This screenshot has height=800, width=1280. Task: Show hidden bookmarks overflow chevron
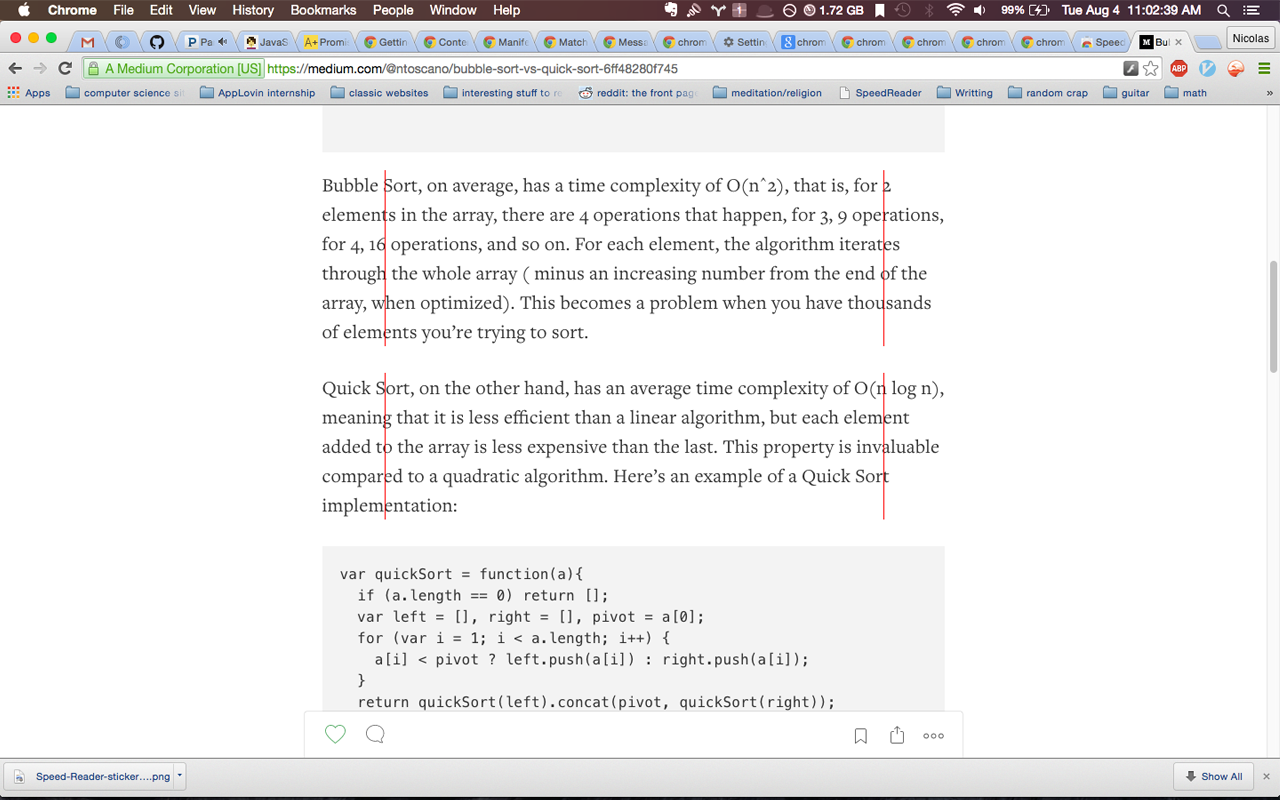pyautogui.click(x=1269, y=93)
